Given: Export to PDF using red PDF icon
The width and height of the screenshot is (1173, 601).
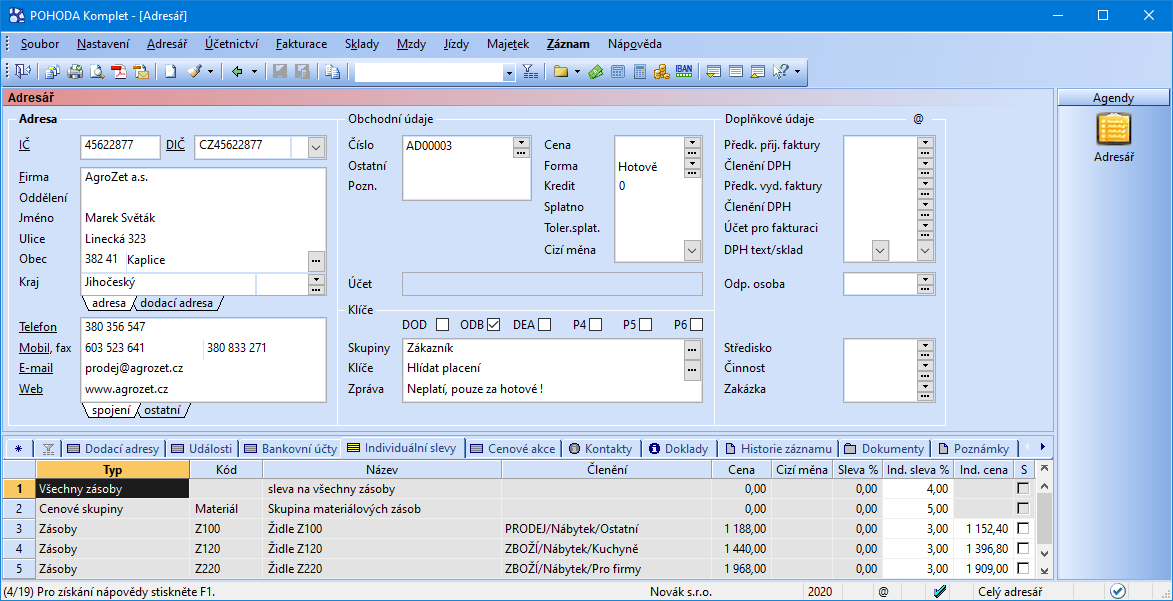Looking at the screenshot, I should [119, 71].
